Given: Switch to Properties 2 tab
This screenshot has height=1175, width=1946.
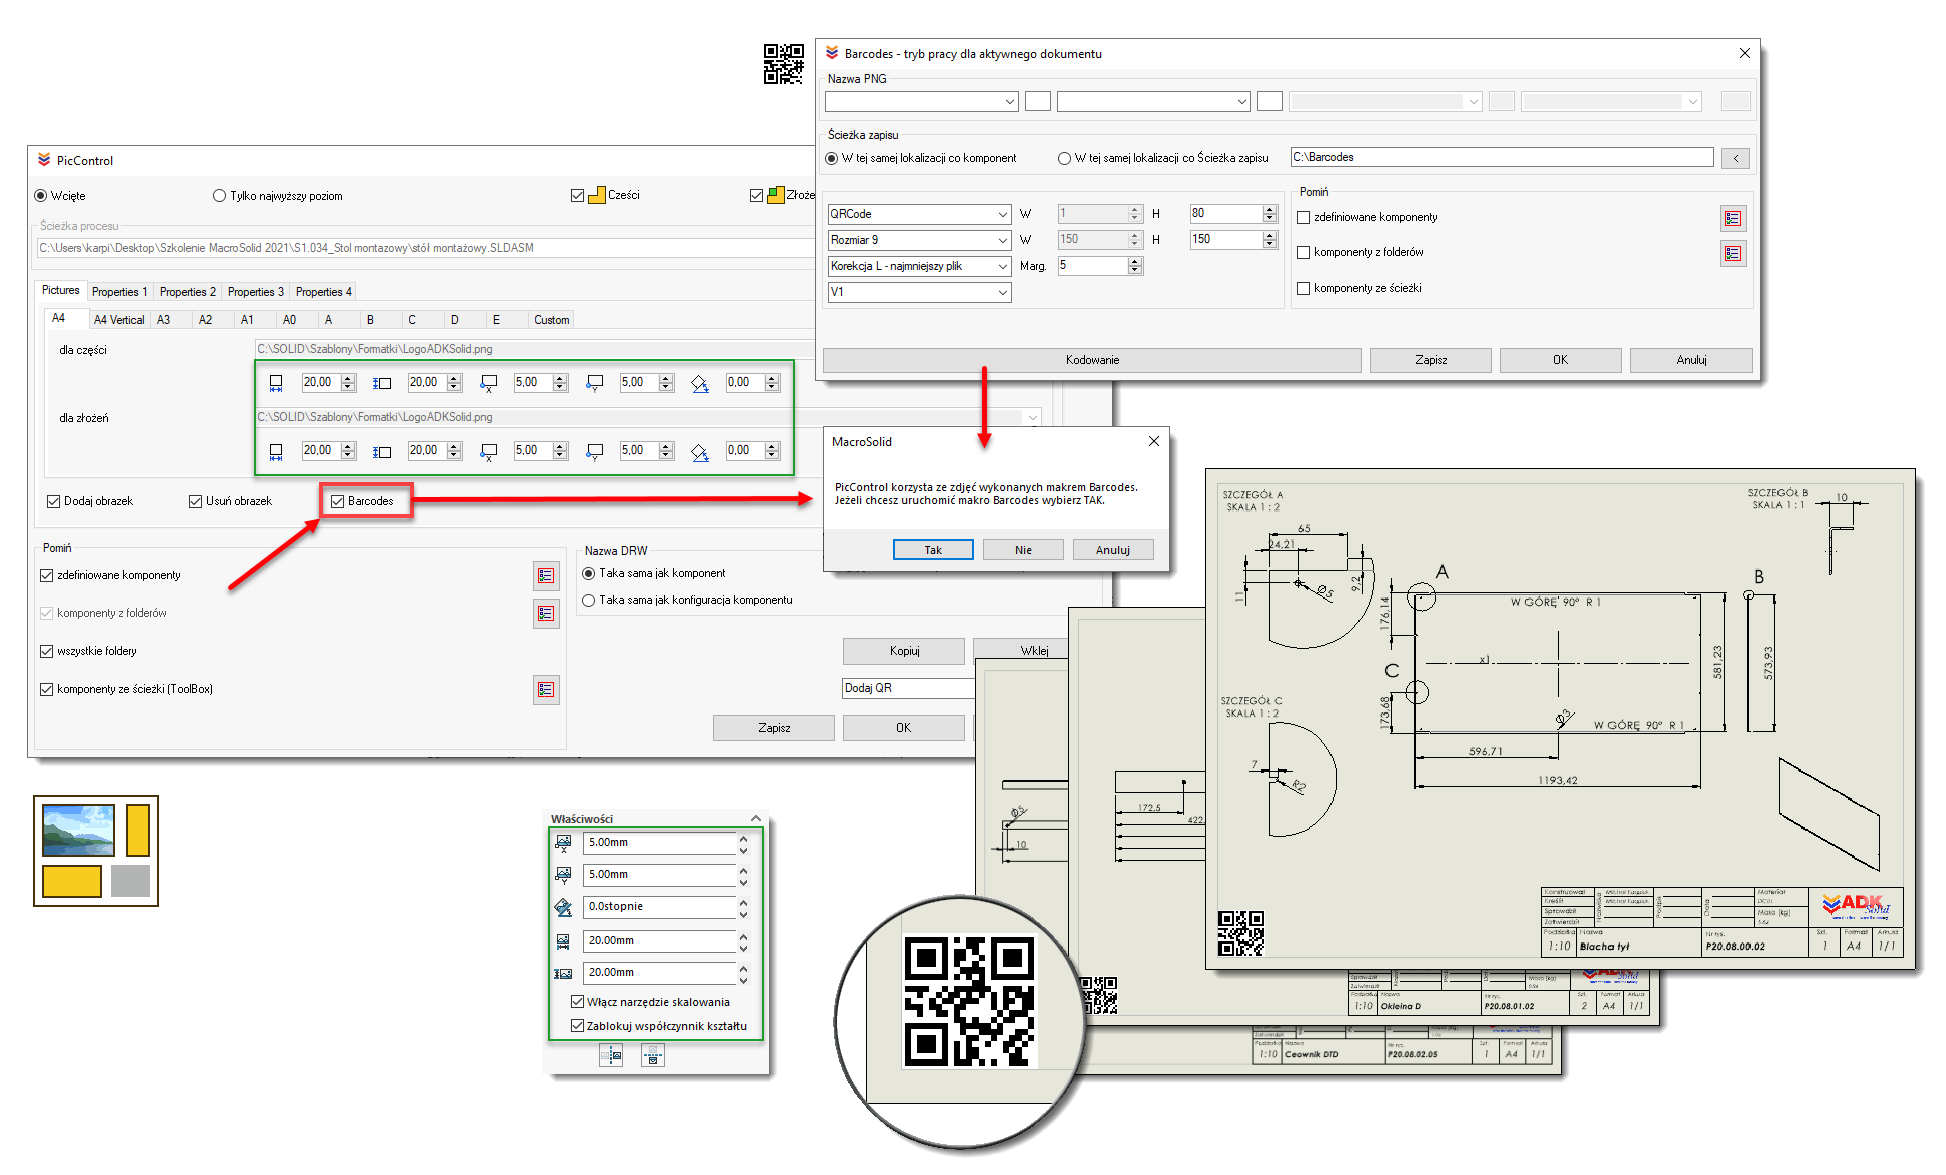Looking at the screenshot, I should click(187, 292).
